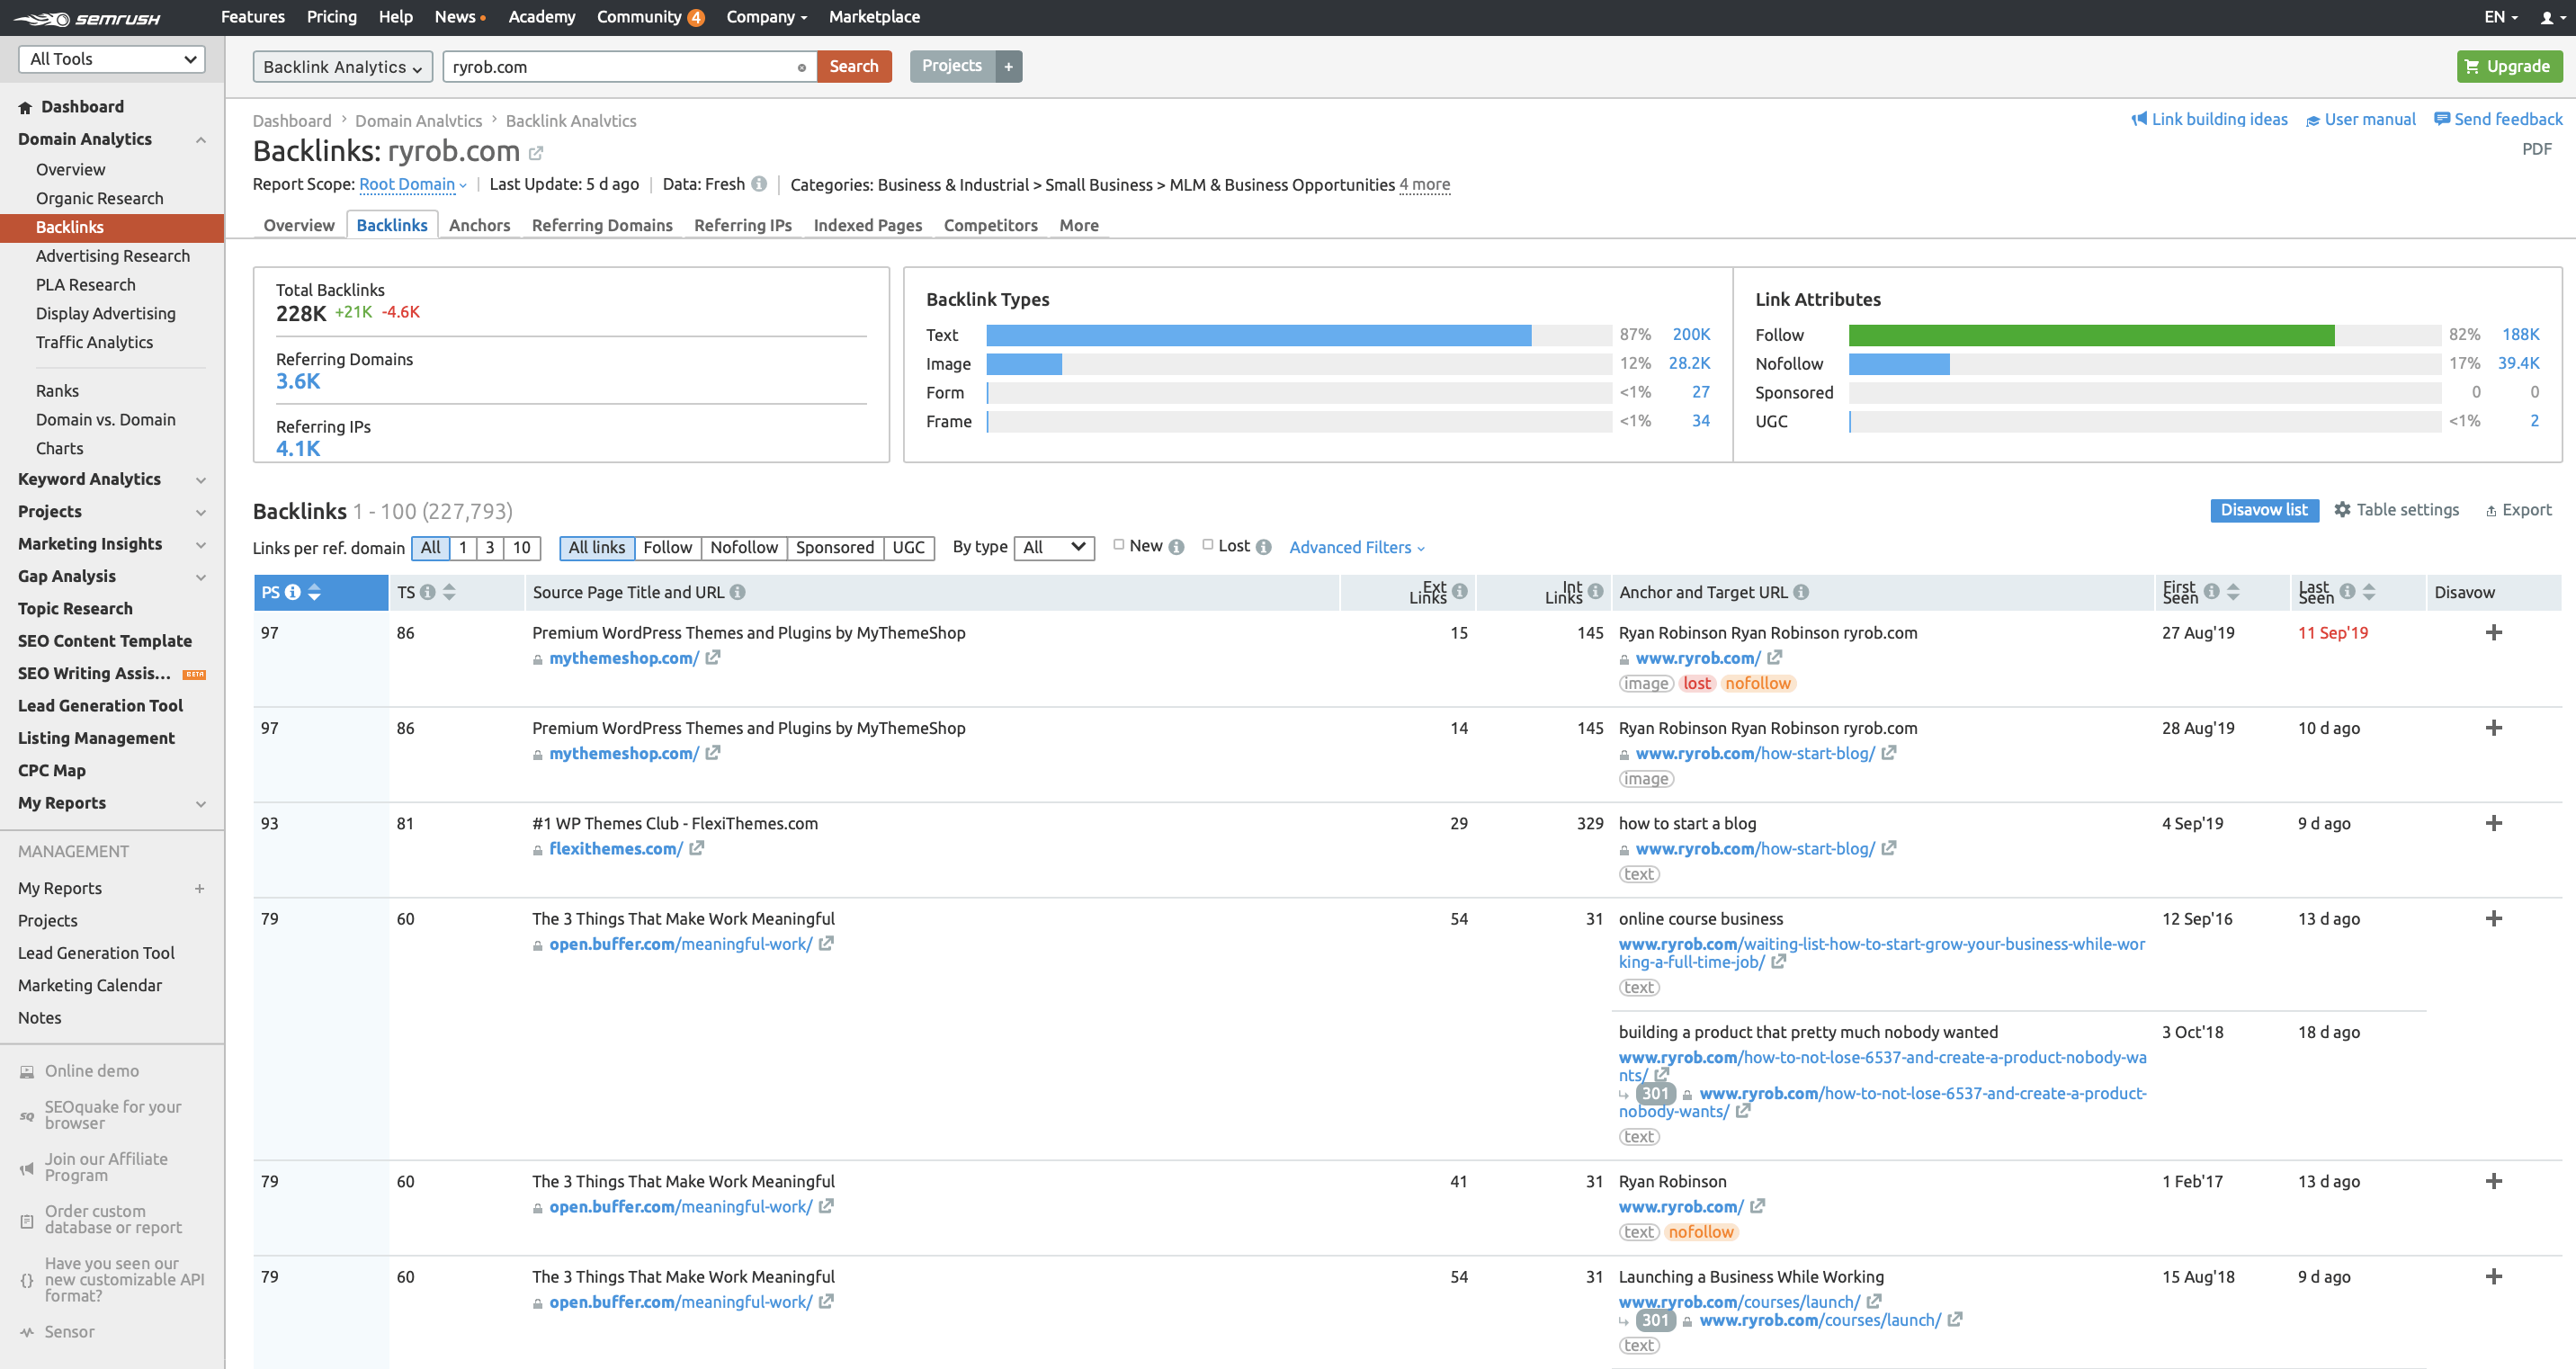Filter backlinks by Sponsored

click(x=835, y=548)
